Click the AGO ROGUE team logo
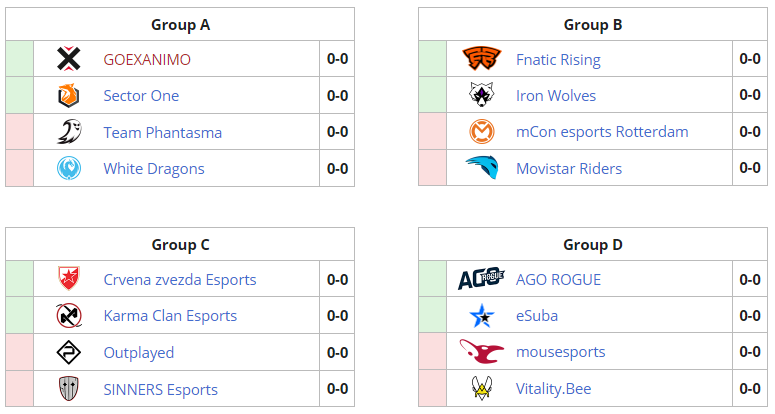This screenshot has height=414, width=775. click(x=481, y=280)
